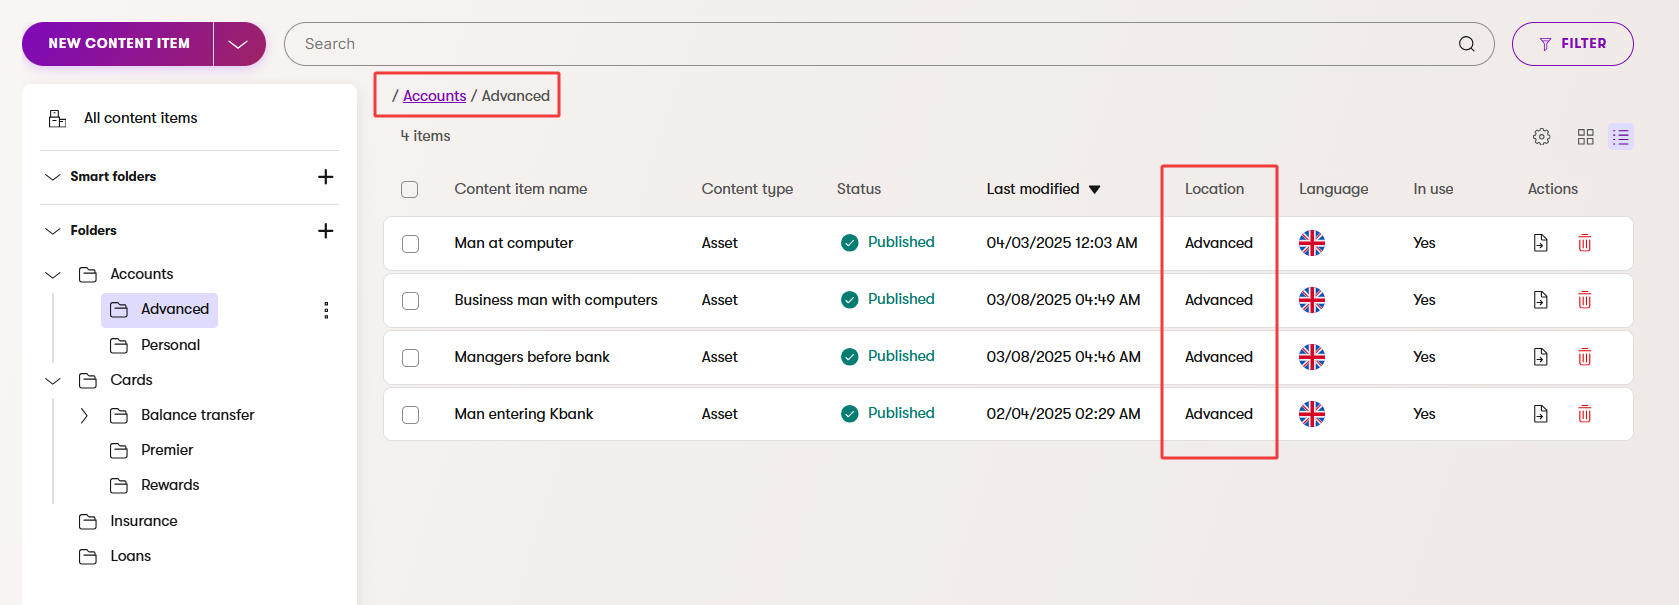1679x605 pixels.
Task: Add a new smart folder
Action: click(x=325, y=177)
